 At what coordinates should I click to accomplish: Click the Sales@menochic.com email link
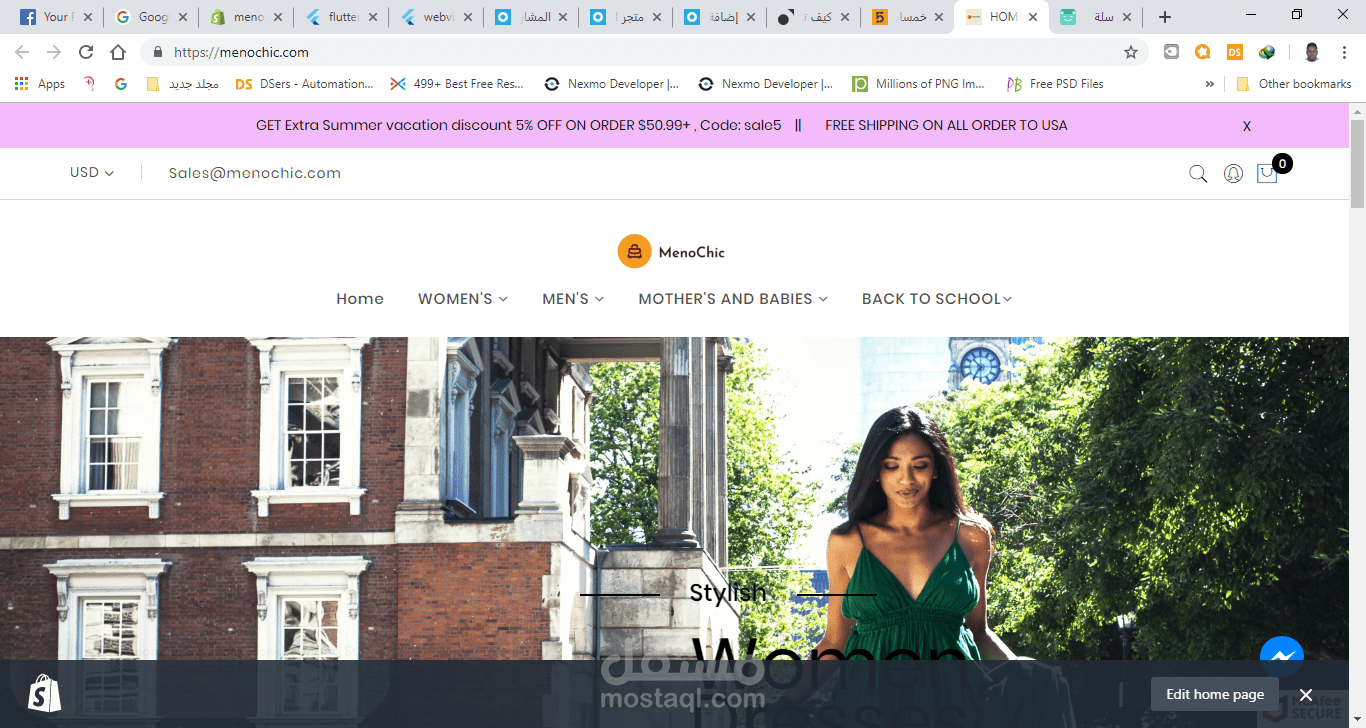tap(255, 173)
